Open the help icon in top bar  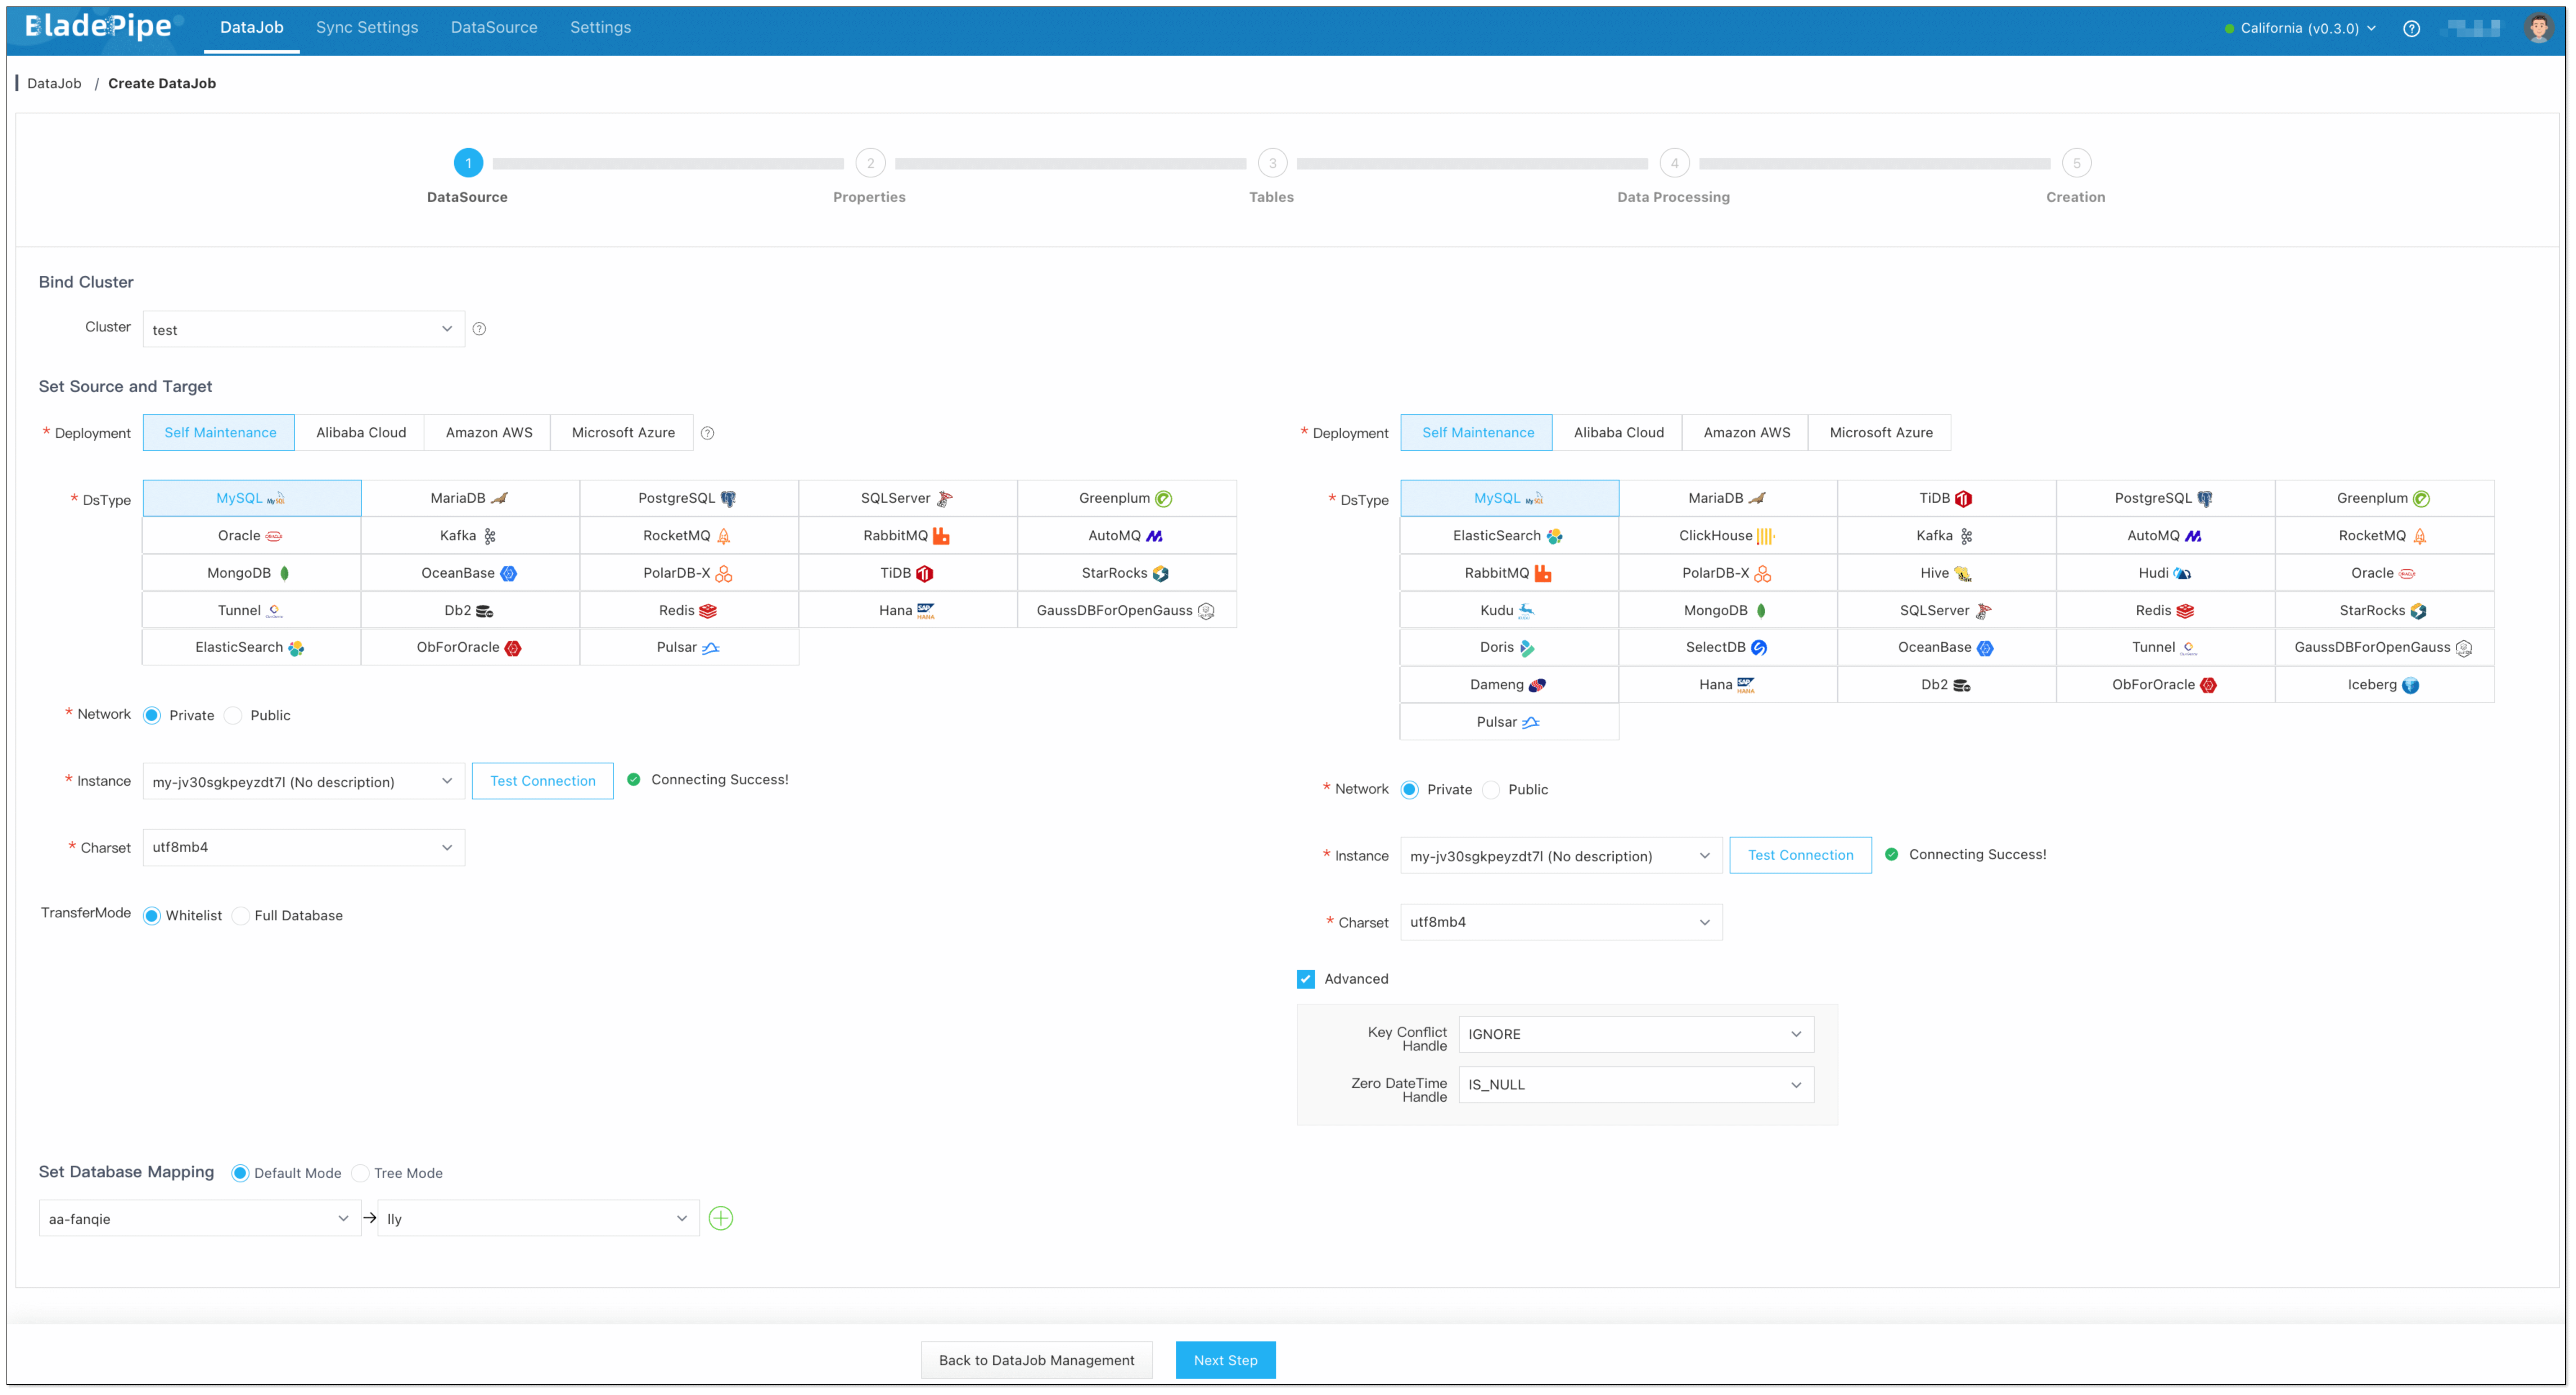[x=2411, y=28]
